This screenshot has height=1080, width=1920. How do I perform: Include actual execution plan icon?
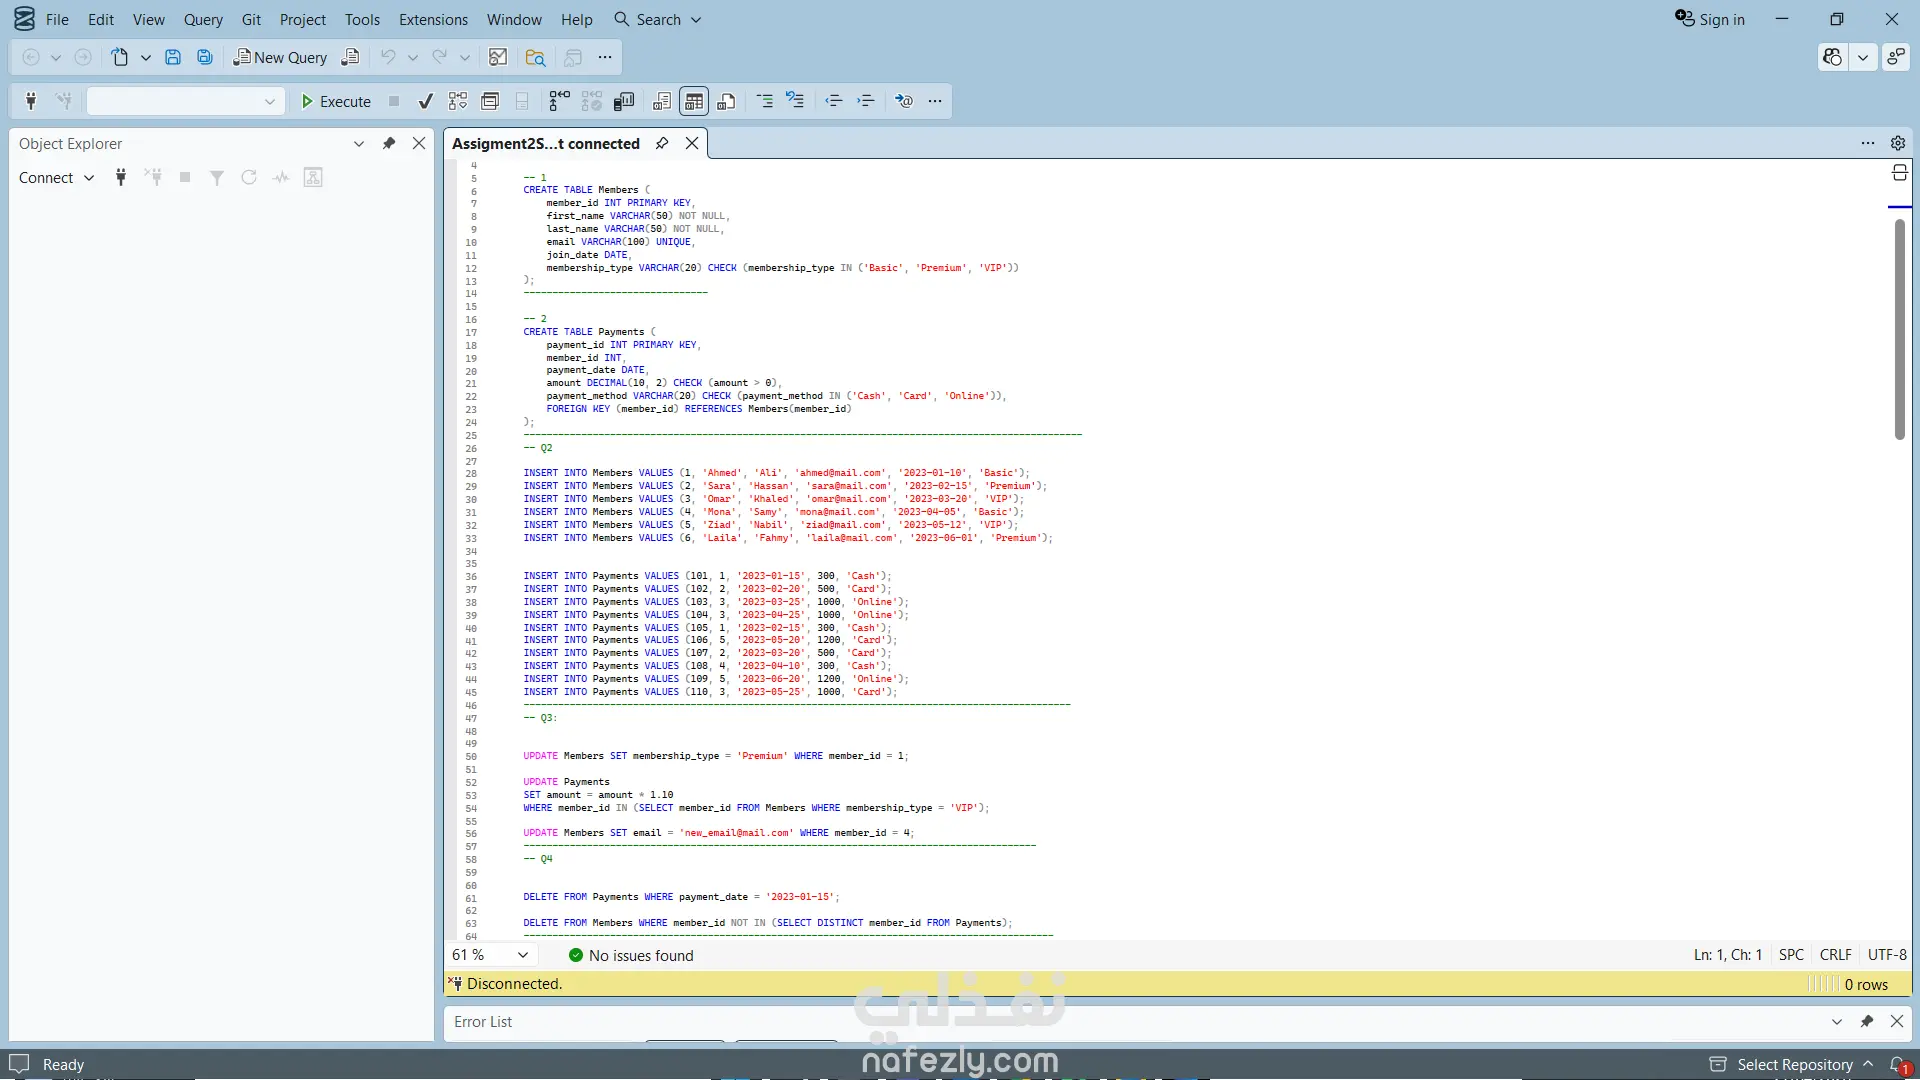(559, 101)
